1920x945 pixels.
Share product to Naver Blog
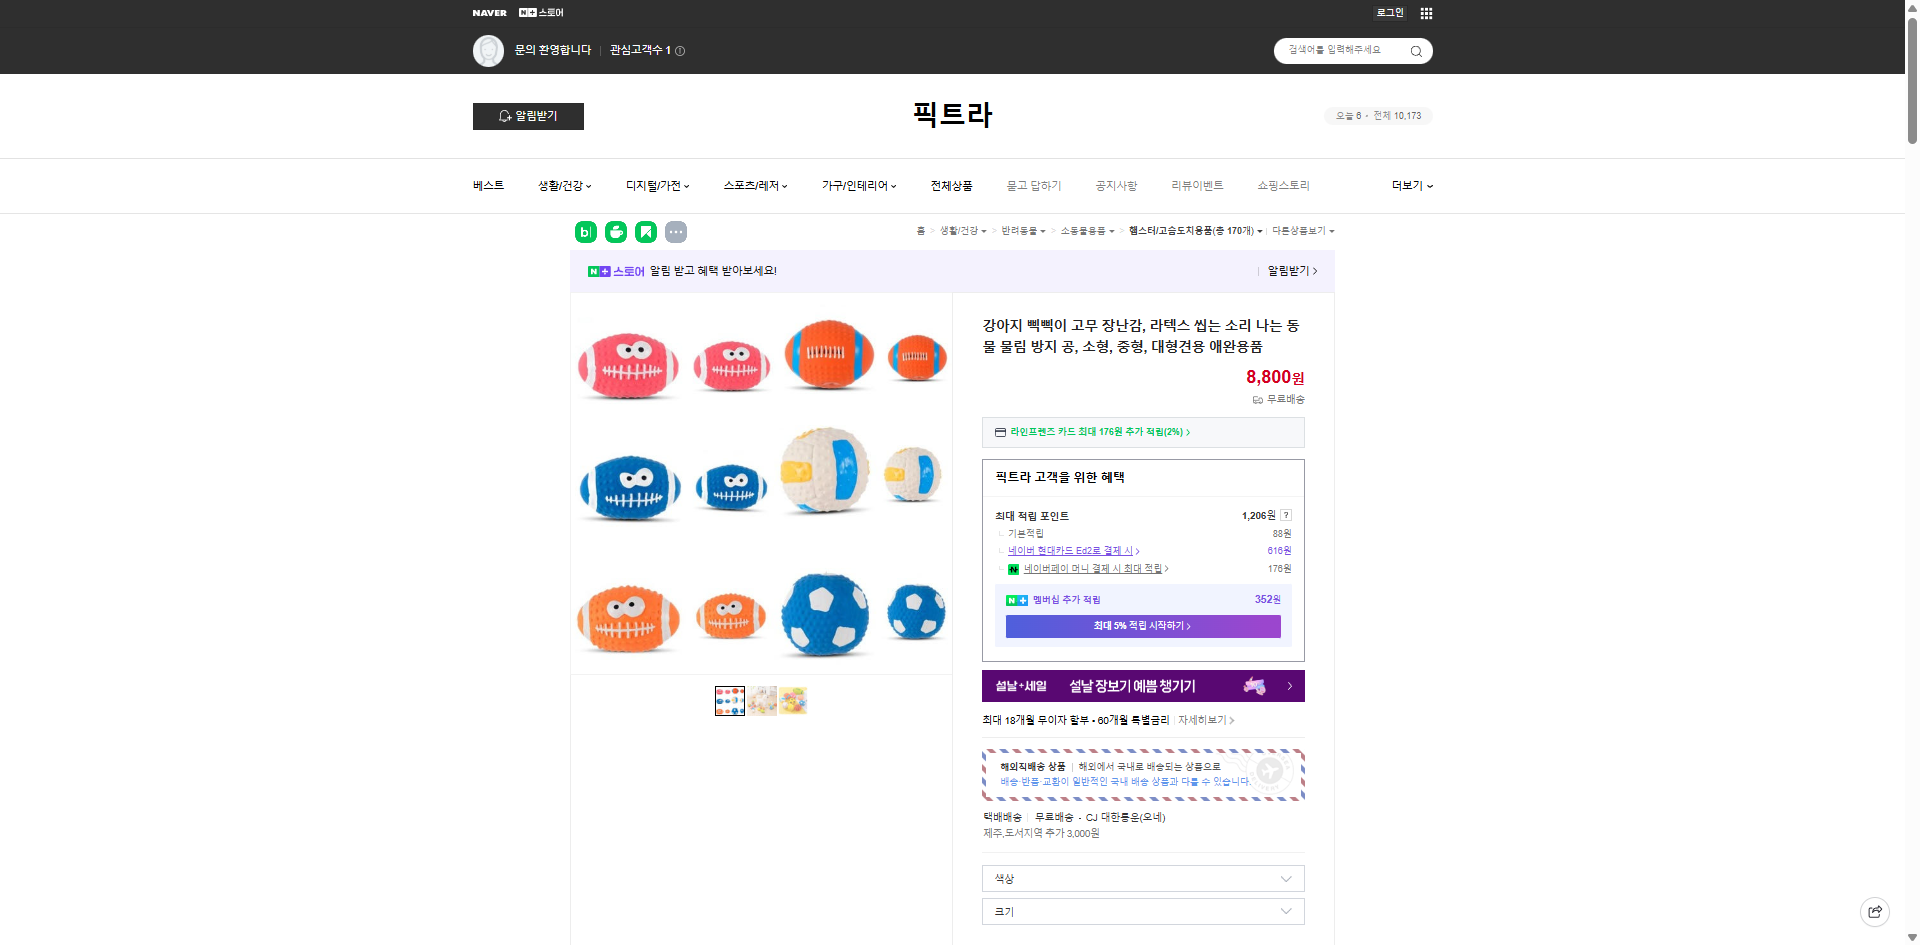[584, 232]
